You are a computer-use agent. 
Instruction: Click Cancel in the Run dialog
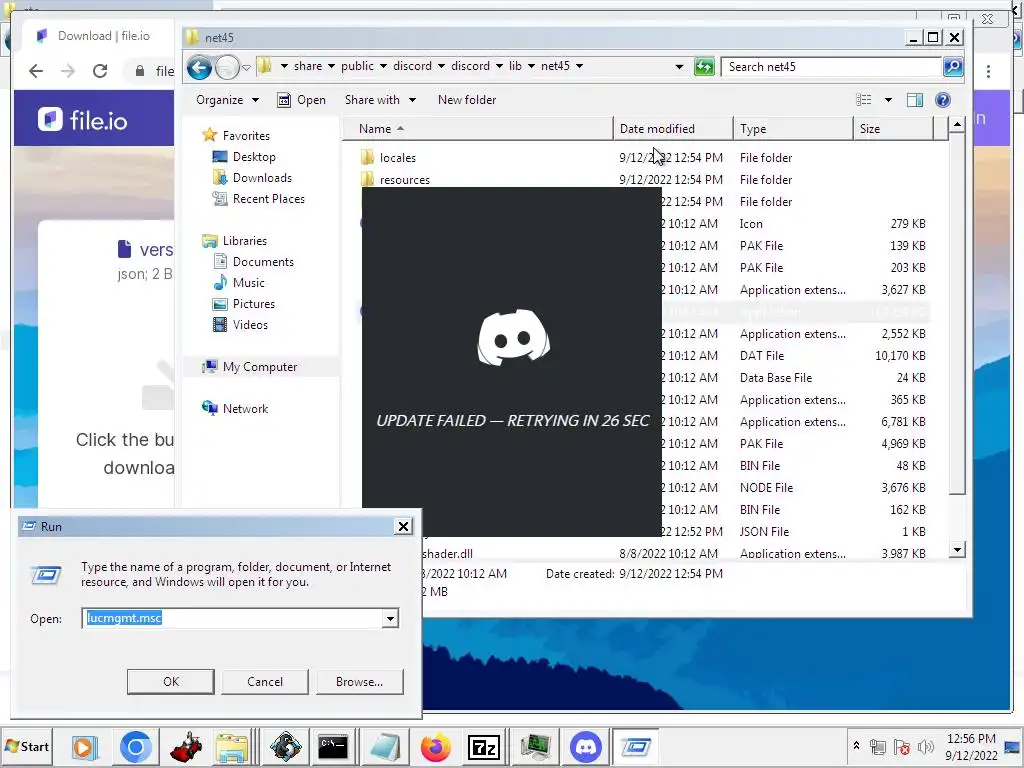tap(264, 681)
